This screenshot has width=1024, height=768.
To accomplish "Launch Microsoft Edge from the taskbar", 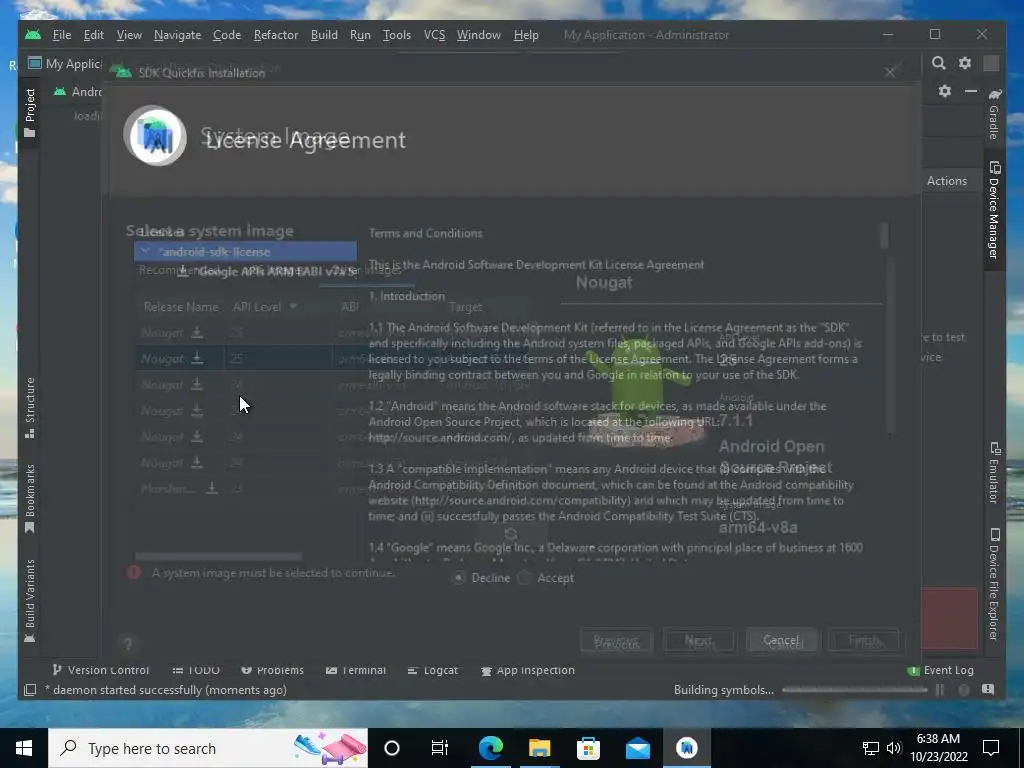I will (x=491, y=748).
